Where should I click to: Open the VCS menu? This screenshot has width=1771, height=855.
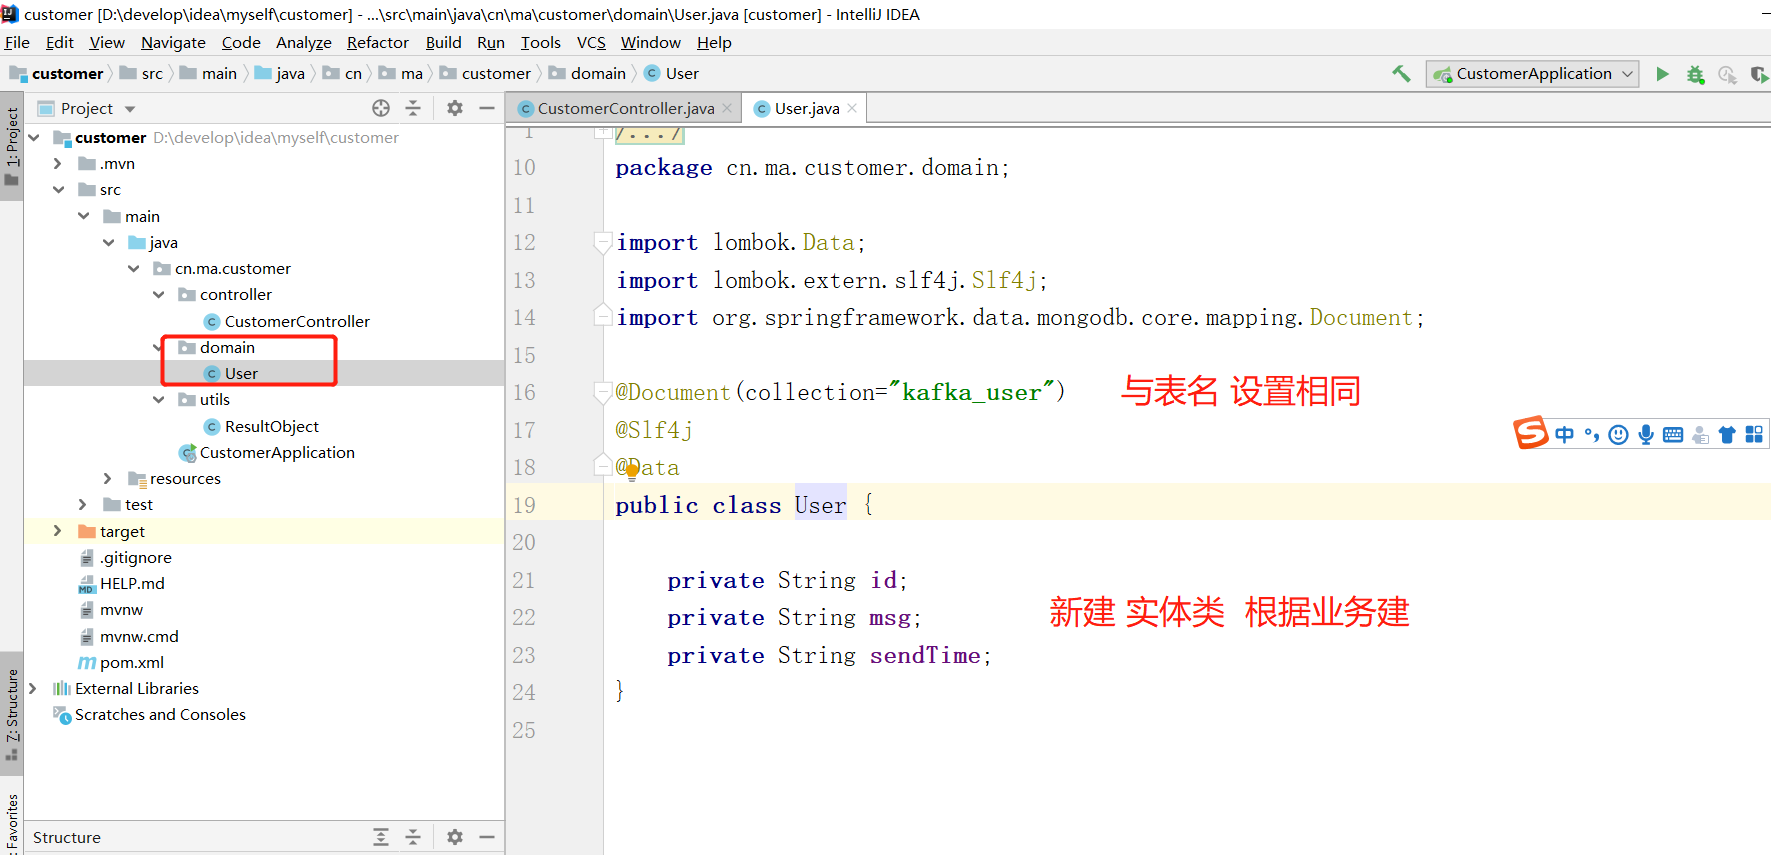click(x=591, y=42)
